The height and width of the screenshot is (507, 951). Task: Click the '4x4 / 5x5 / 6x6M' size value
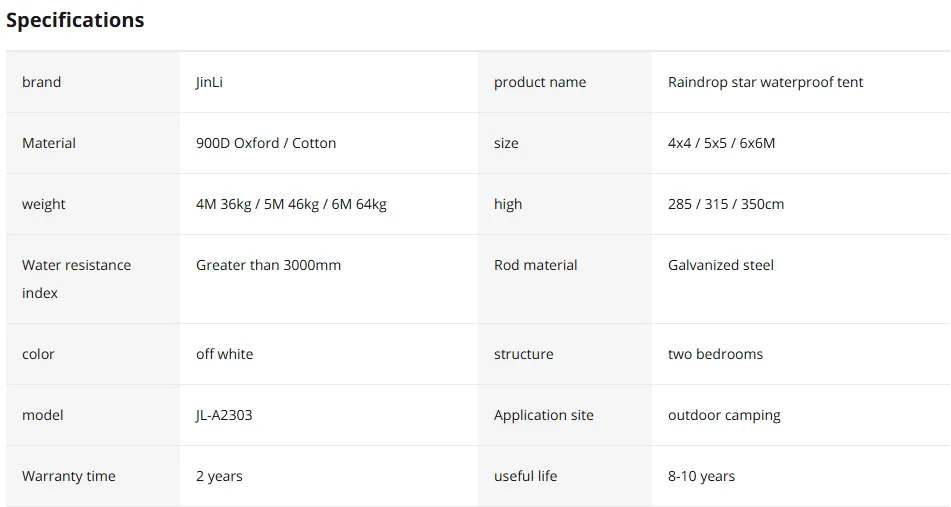point(721,143)
